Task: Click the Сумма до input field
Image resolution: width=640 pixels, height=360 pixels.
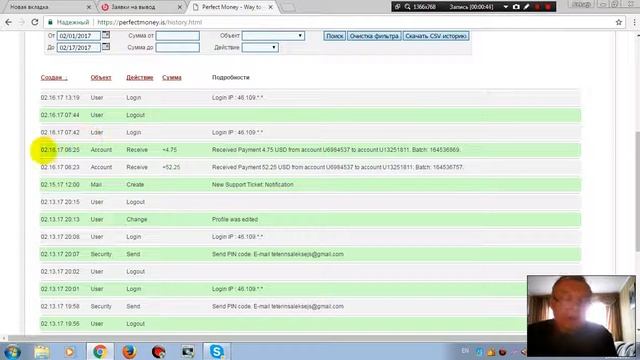Action: (178, 48)
